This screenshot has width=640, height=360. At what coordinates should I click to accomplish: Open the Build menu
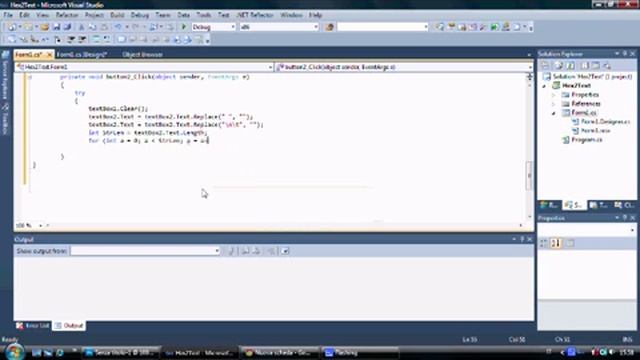[117, 15]
